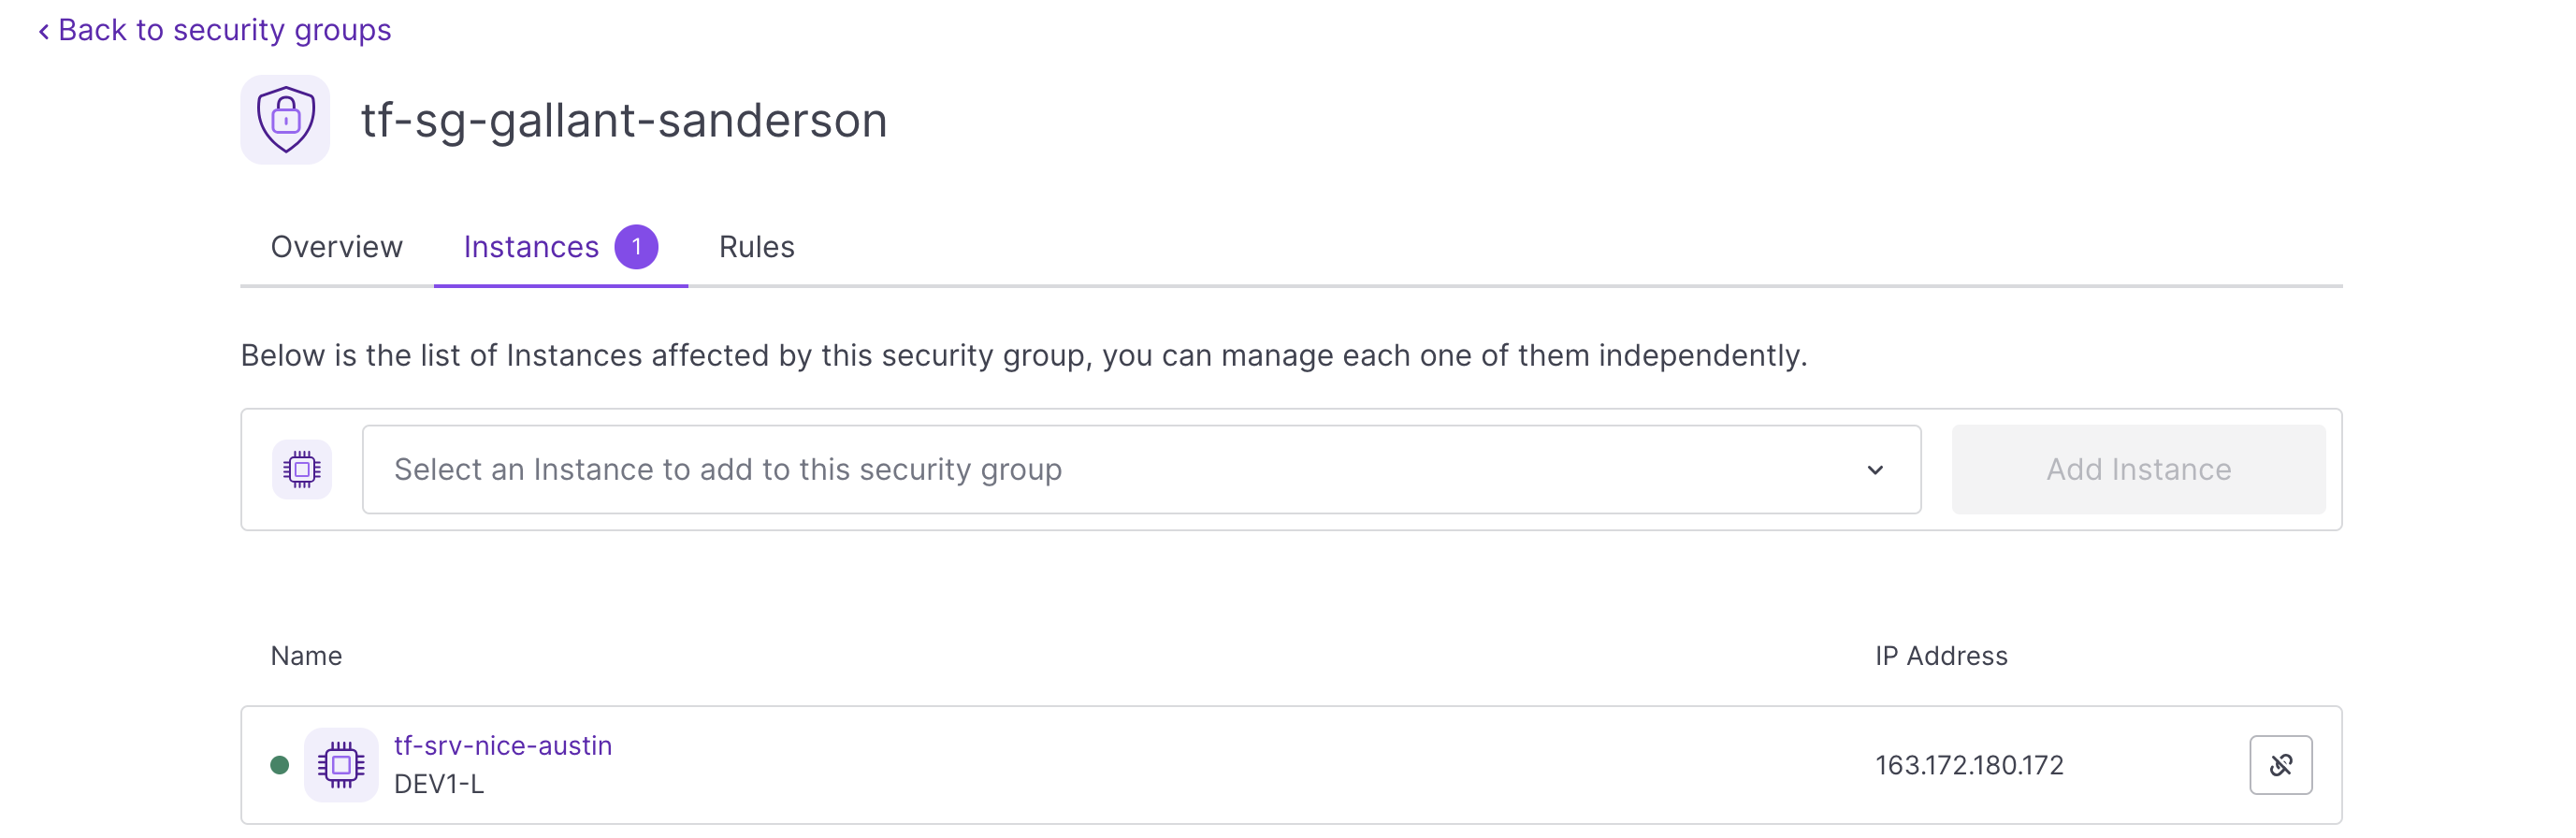
Task: Click the green running status dot
Action: click(280, 765)
